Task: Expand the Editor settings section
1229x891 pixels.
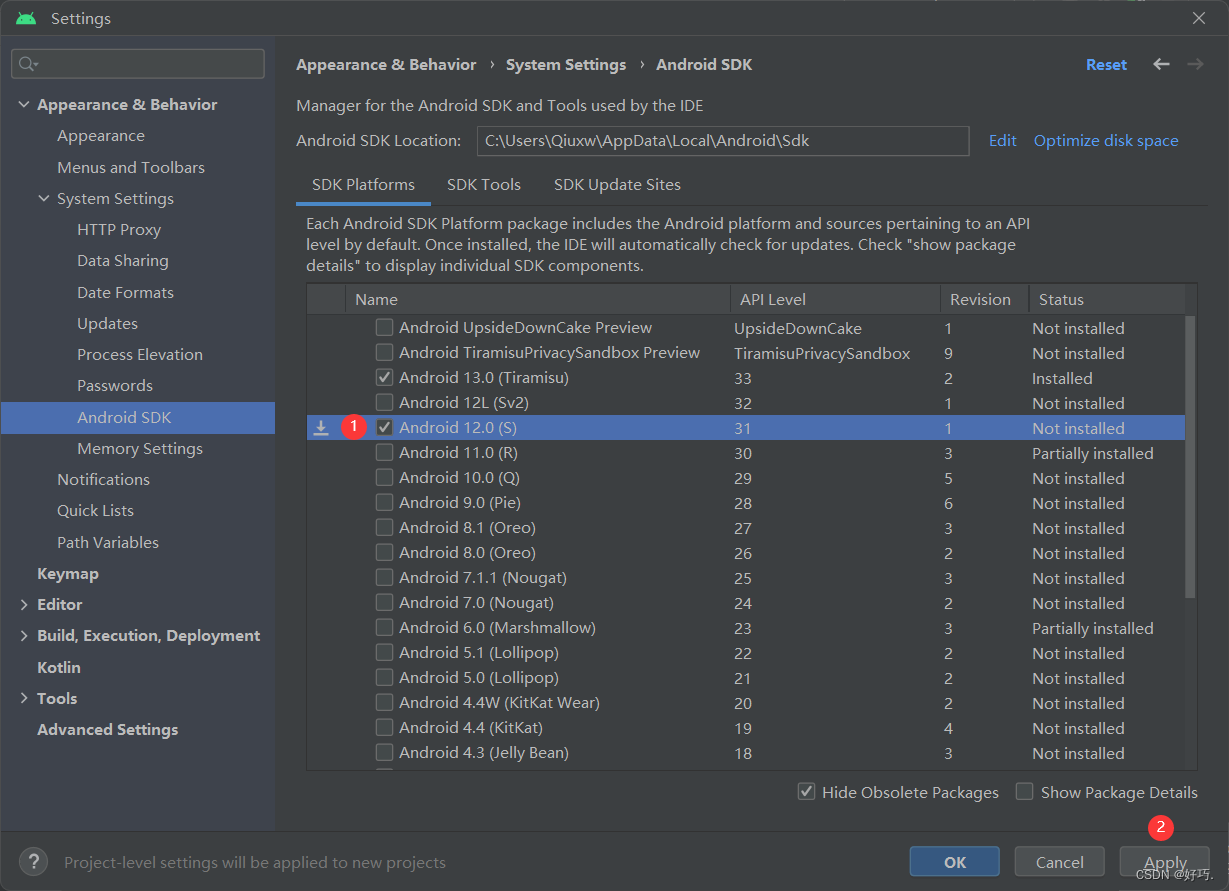Action: 24,605
